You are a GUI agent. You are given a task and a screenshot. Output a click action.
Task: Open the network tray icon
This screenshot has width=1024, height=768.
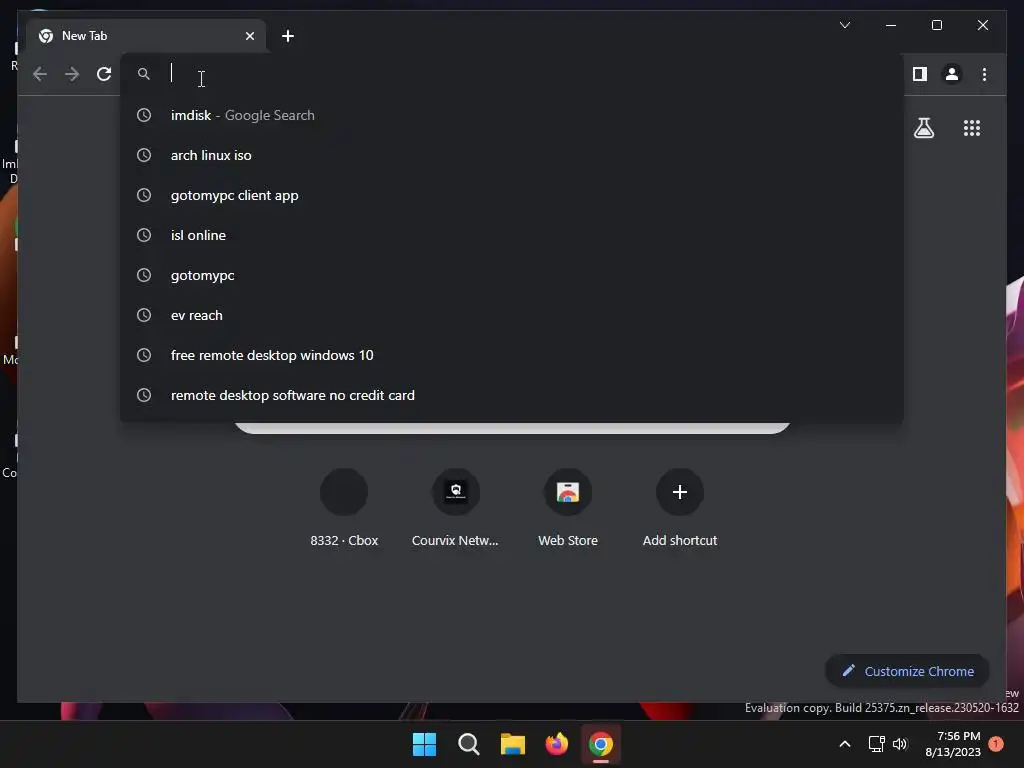[x=876, y=744]
